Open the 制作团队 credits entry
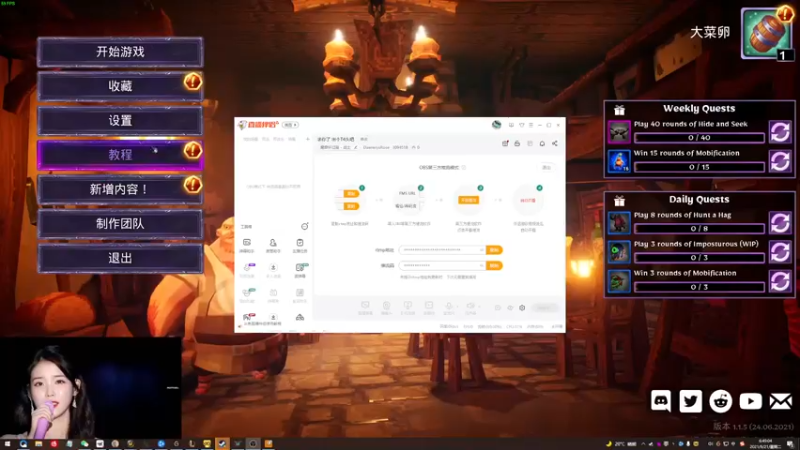Screen dimensions: 800x450 [x=120, y=223]
